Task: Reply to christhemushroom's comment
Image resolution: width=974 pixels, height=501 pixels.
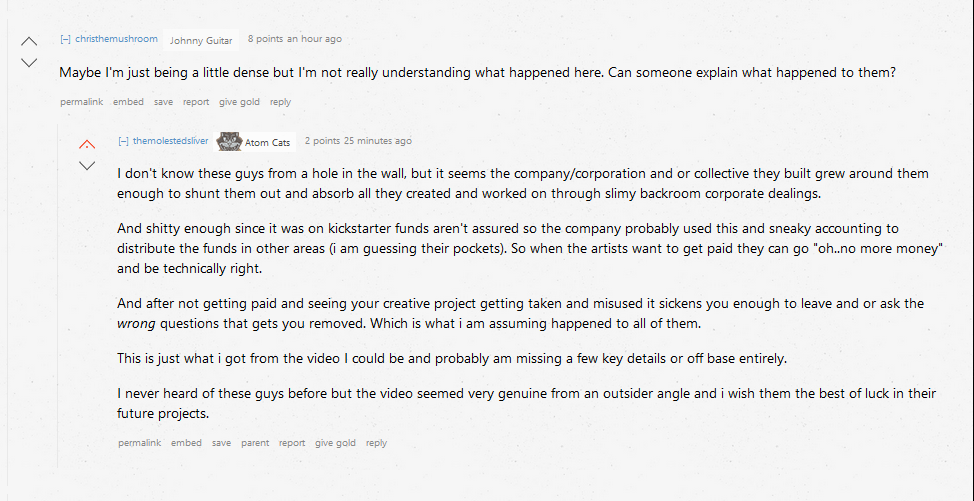Action: pyautogui.click(x=280, y=102)
